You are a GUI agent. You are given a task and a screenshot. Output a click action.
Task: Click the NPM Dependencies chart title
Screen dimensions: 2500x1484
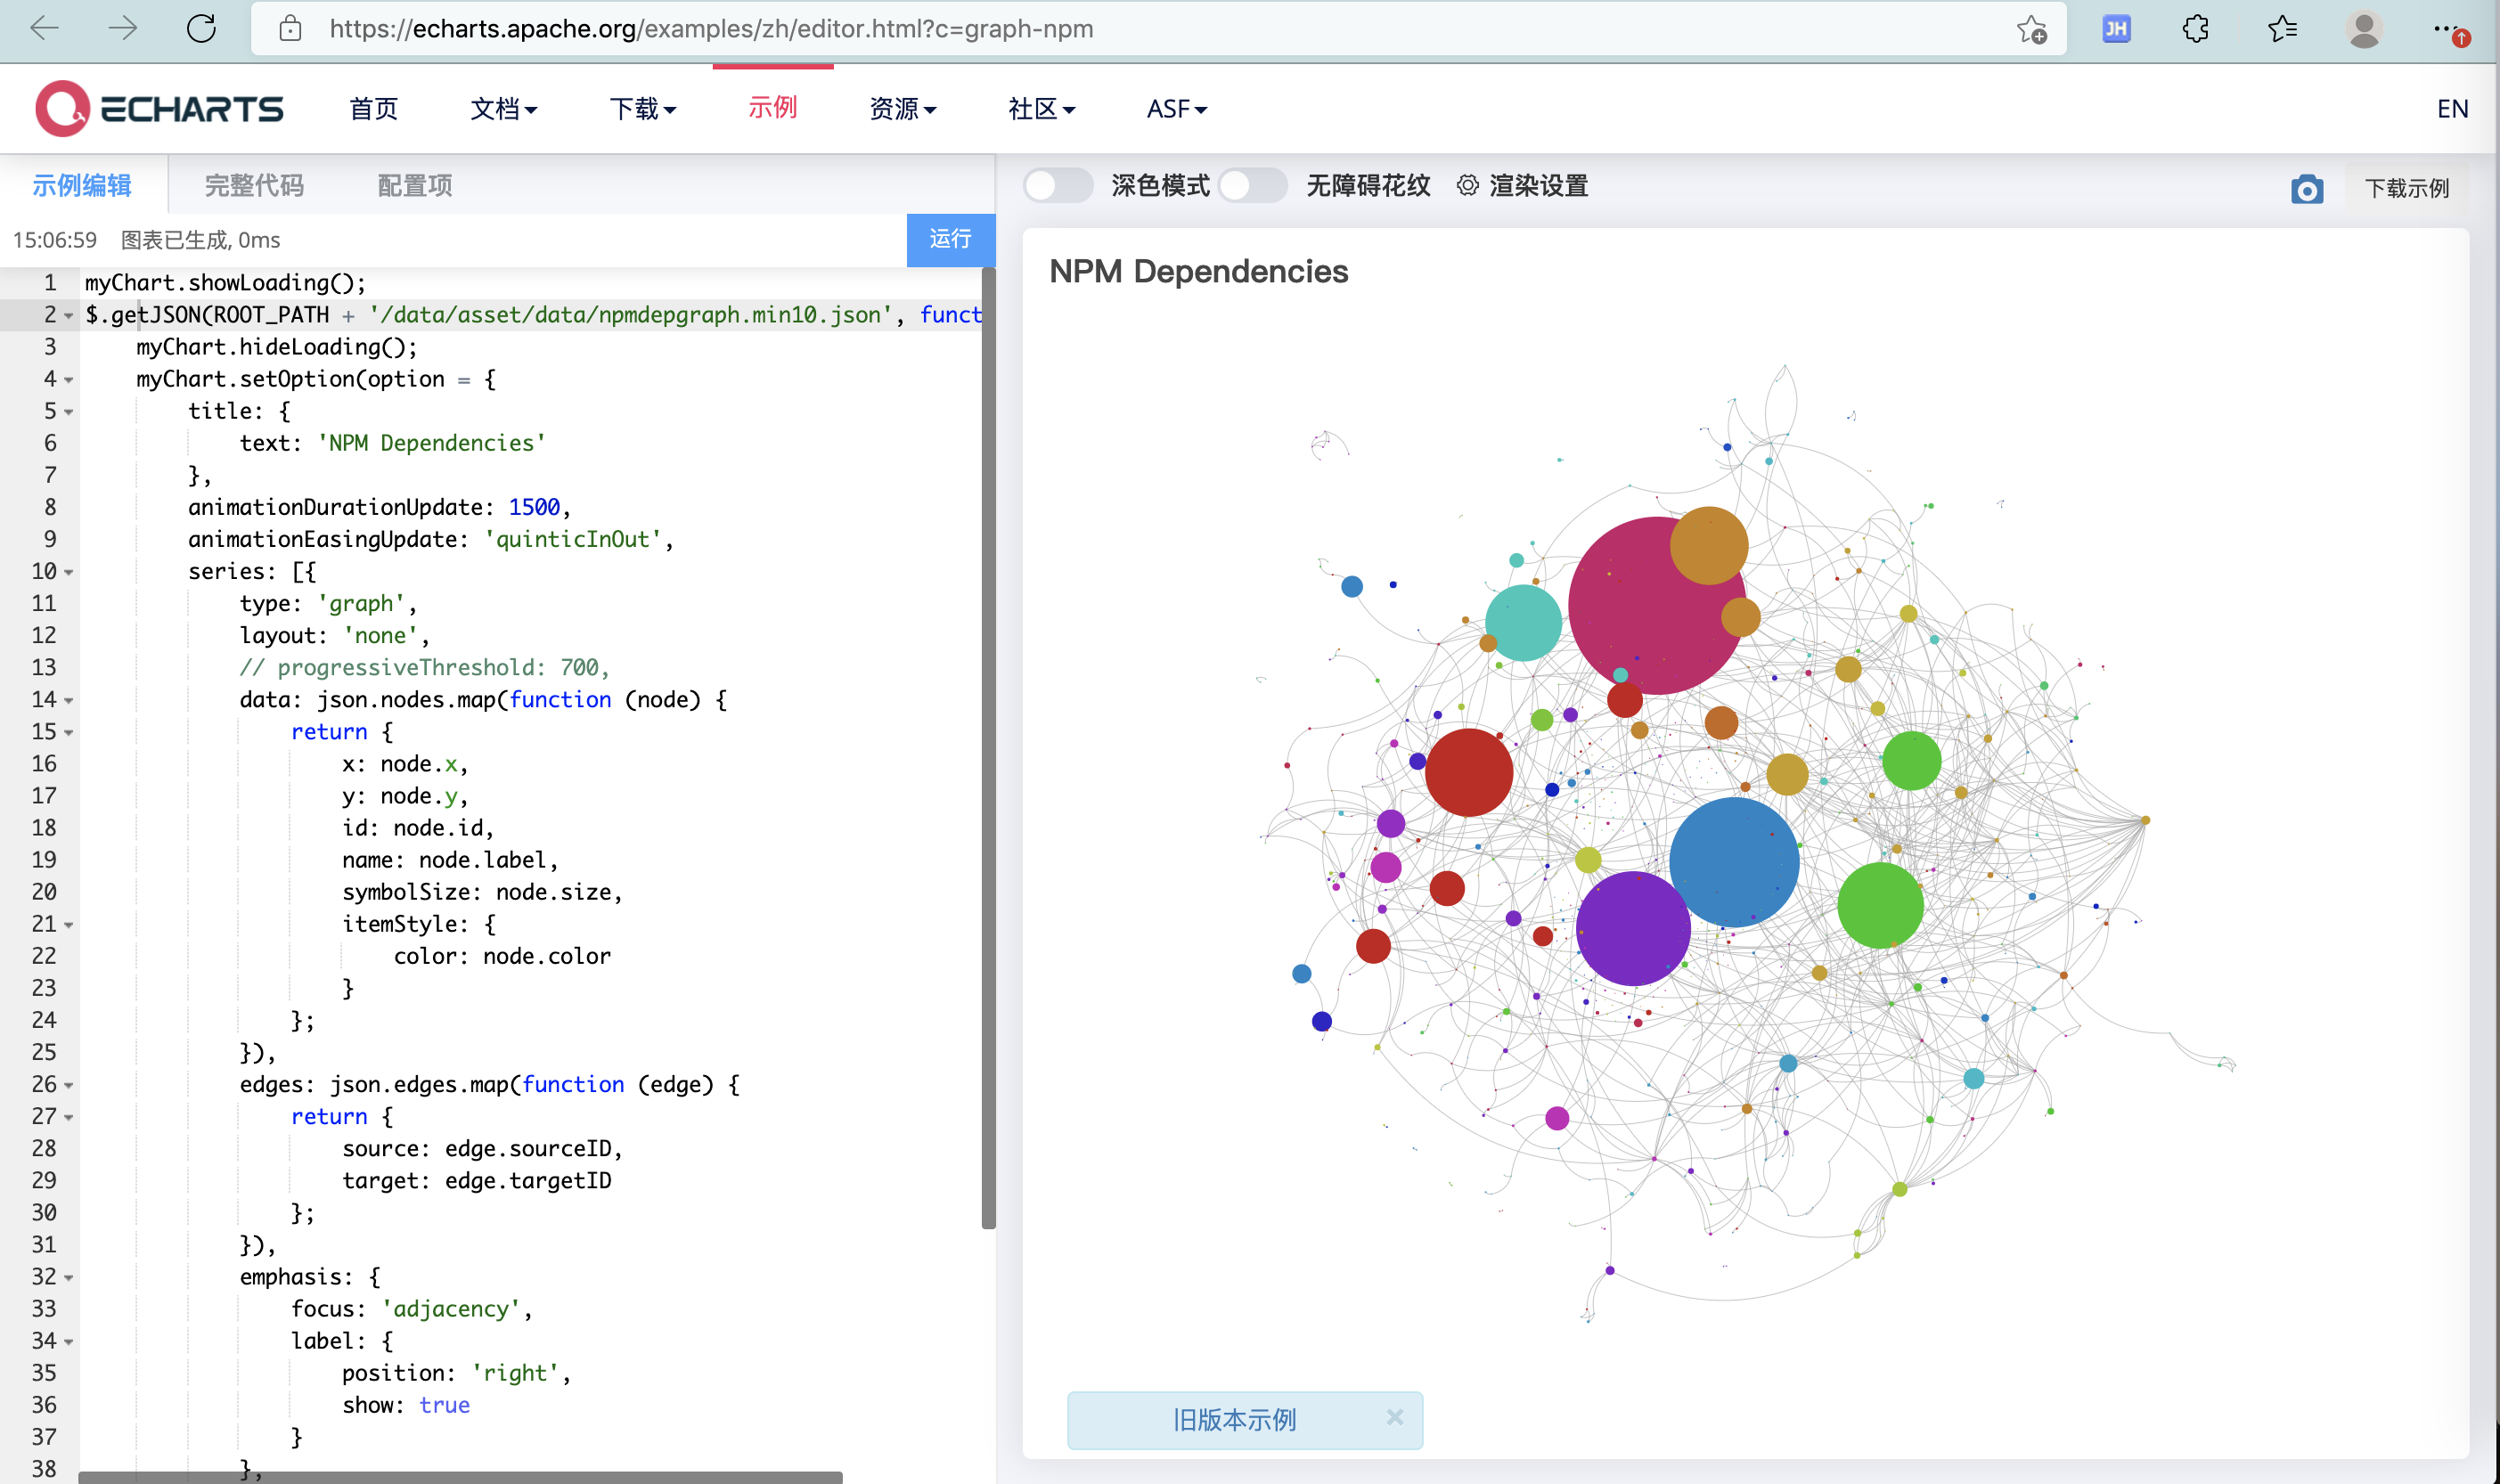tap(1198, 271)
